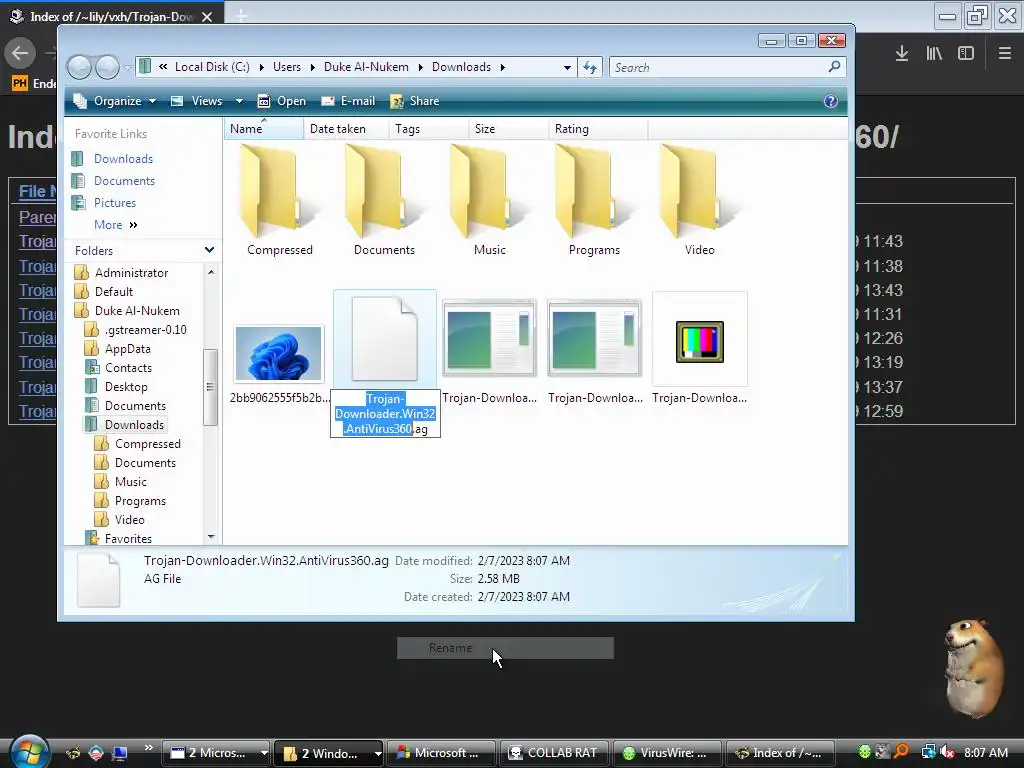1024x768 pixels.
Task: Click Duke Al-Nukem in address breadcrumb
Action: [366, 67]
